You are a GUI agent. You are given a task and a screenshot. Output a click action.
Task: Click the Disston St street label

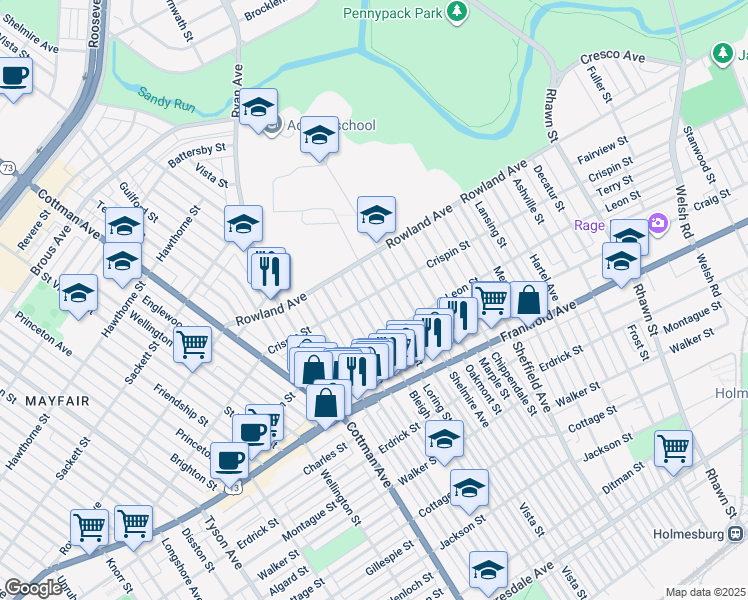click(198, 549)
